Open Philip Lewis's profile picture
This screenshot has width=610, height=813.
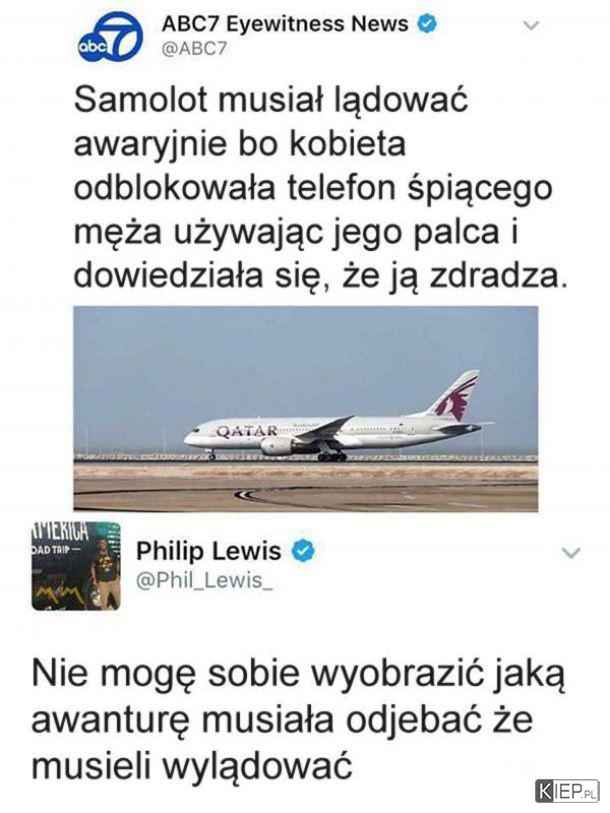pos(76,565)
